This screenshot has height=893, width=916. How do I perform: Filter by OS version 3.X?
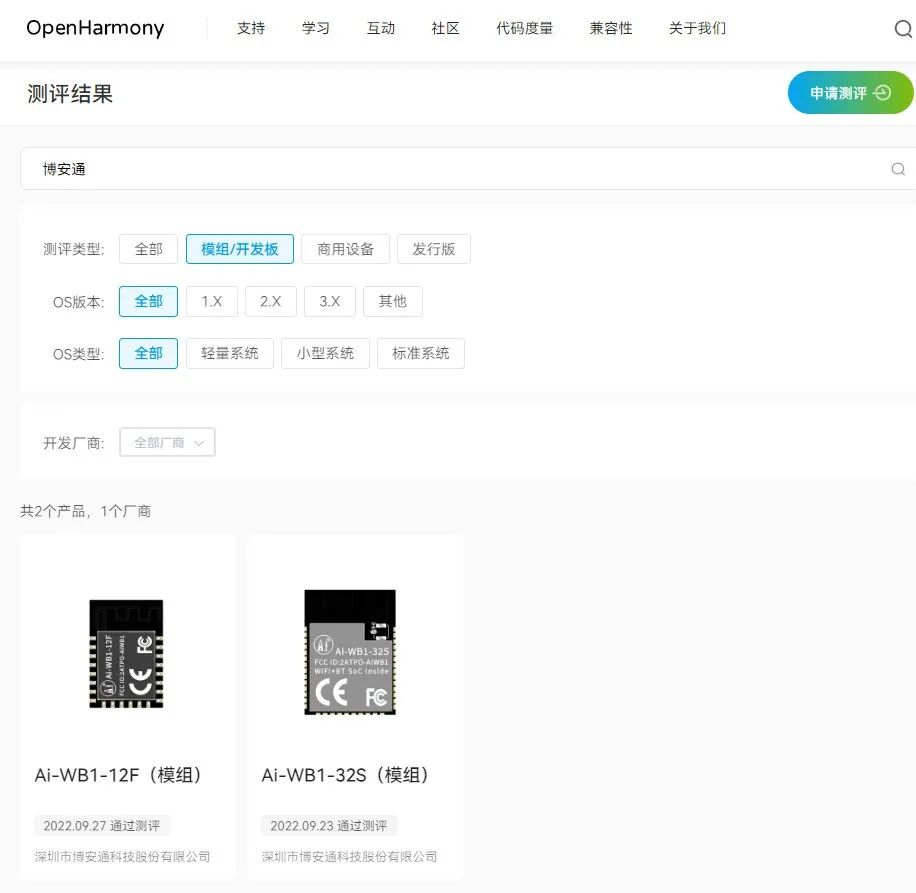point(329,301)
